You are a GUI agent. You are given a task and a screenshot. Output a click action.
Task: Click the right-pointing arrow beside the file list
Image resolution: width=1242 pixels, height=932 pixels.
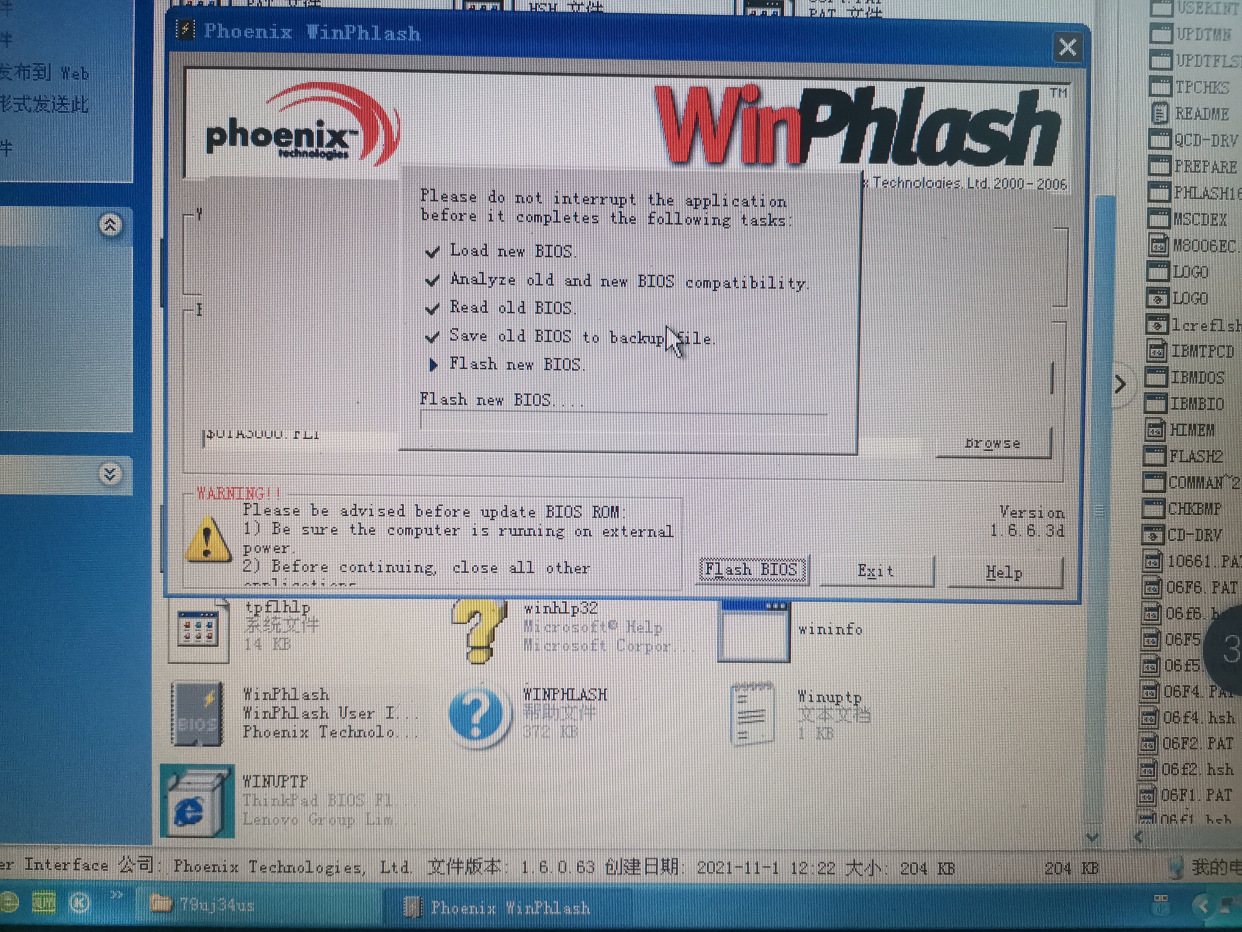(x=1120, y=384)
